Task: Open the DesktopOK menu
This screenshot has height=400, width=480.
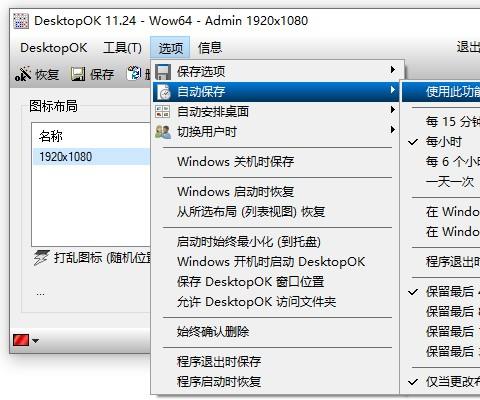Action: [54, 48]
